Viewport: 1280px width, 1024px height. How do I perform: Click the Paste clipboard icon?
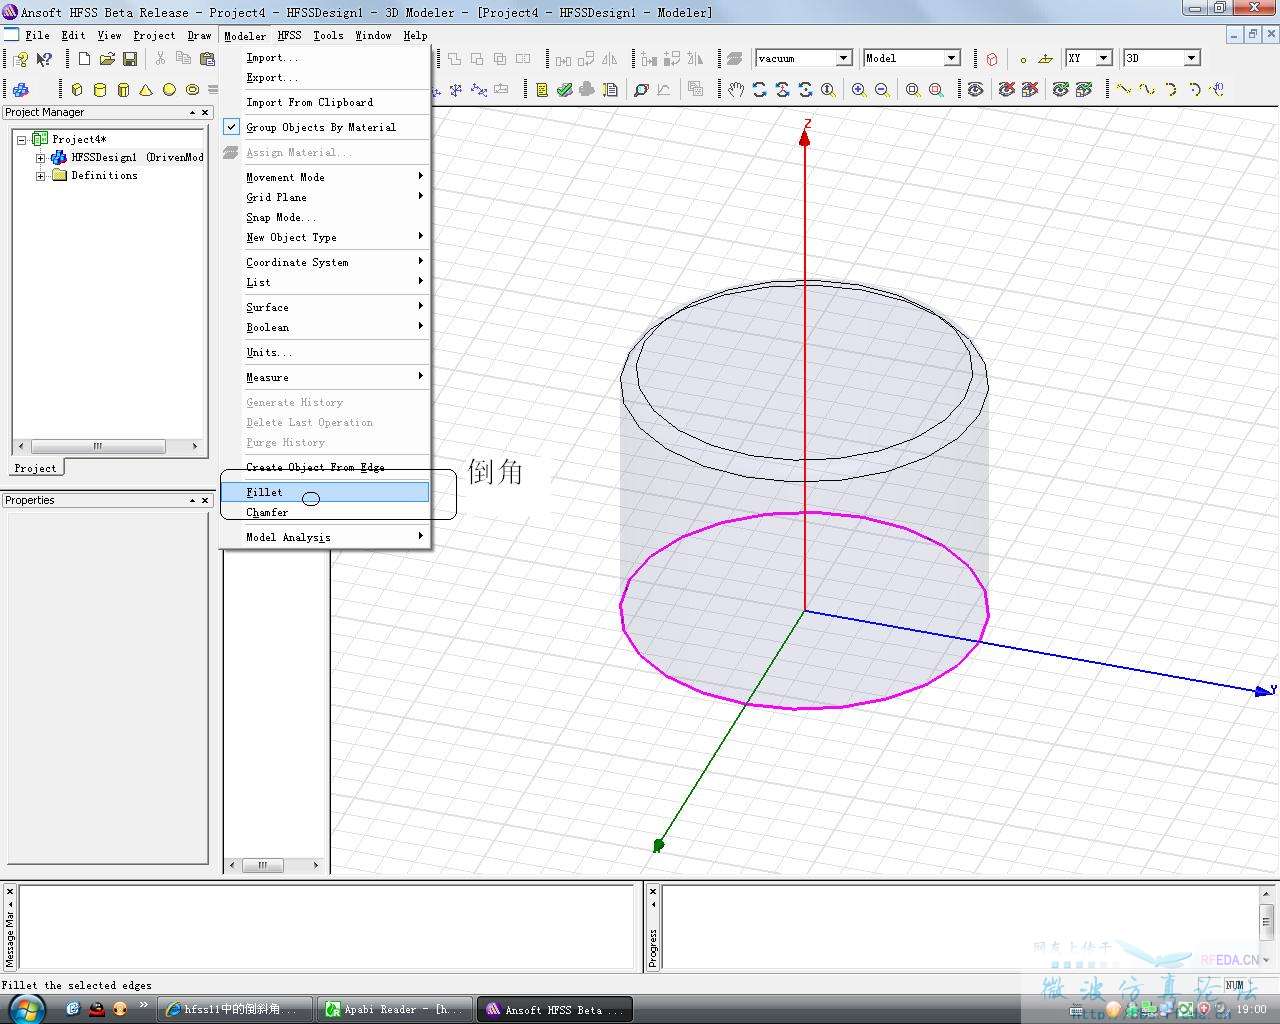207,59
